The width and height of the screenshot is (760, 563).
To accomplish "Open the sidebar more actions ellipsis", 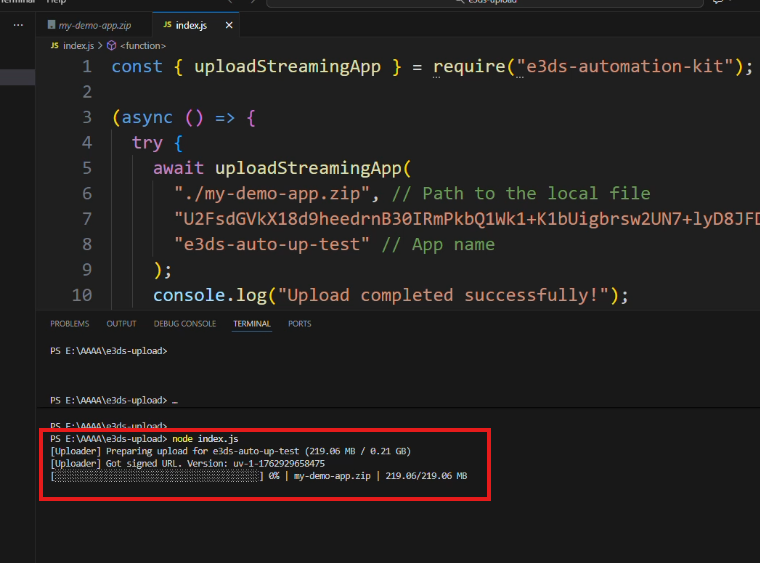I will 18,24.
